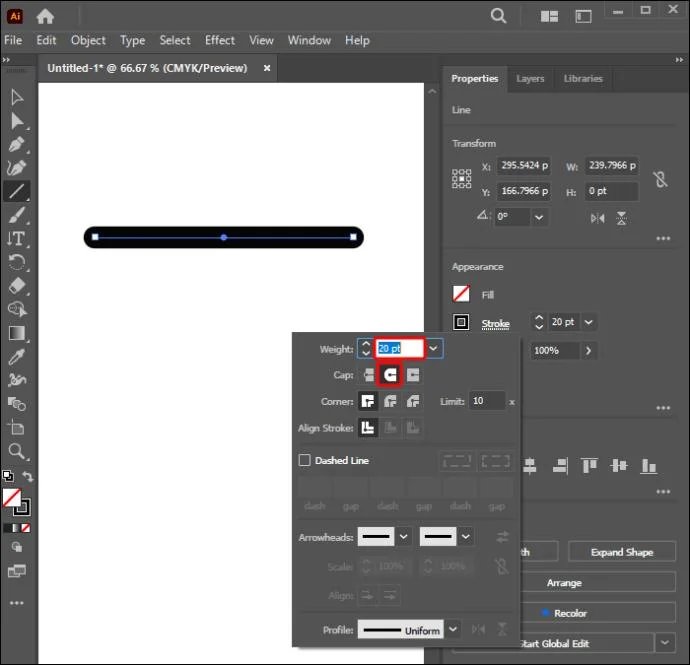Image resolution: width=690 pixels, height=665 pixels.
Task: Choose Round Cap option
Action: [x=389, y=375]
